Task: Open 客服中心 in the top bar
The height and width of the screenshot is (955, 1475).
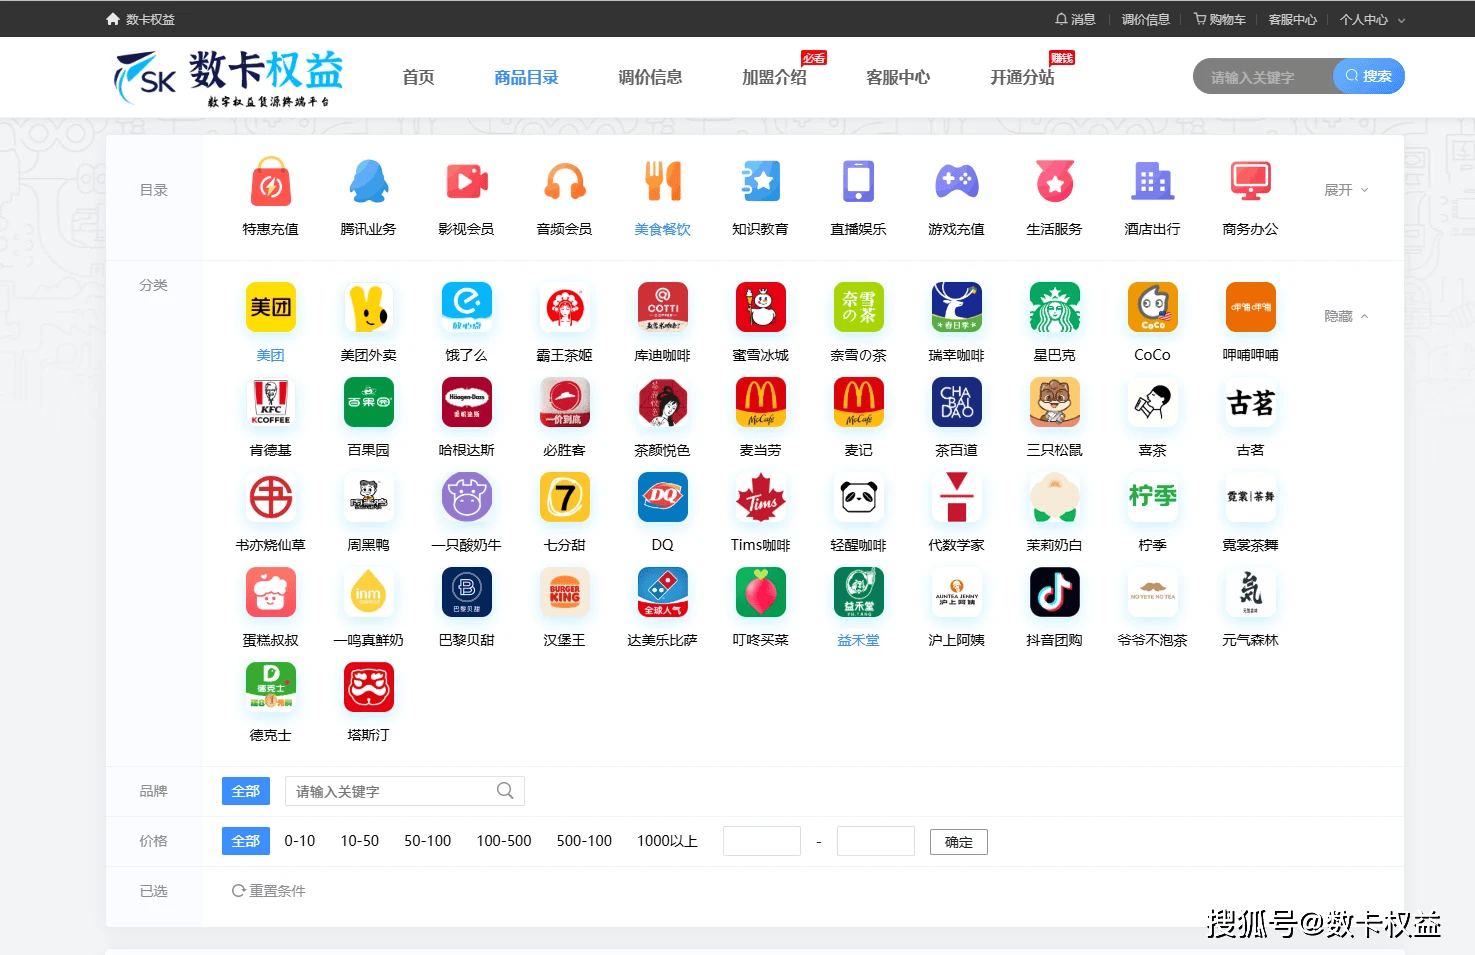Action: 1292,19
